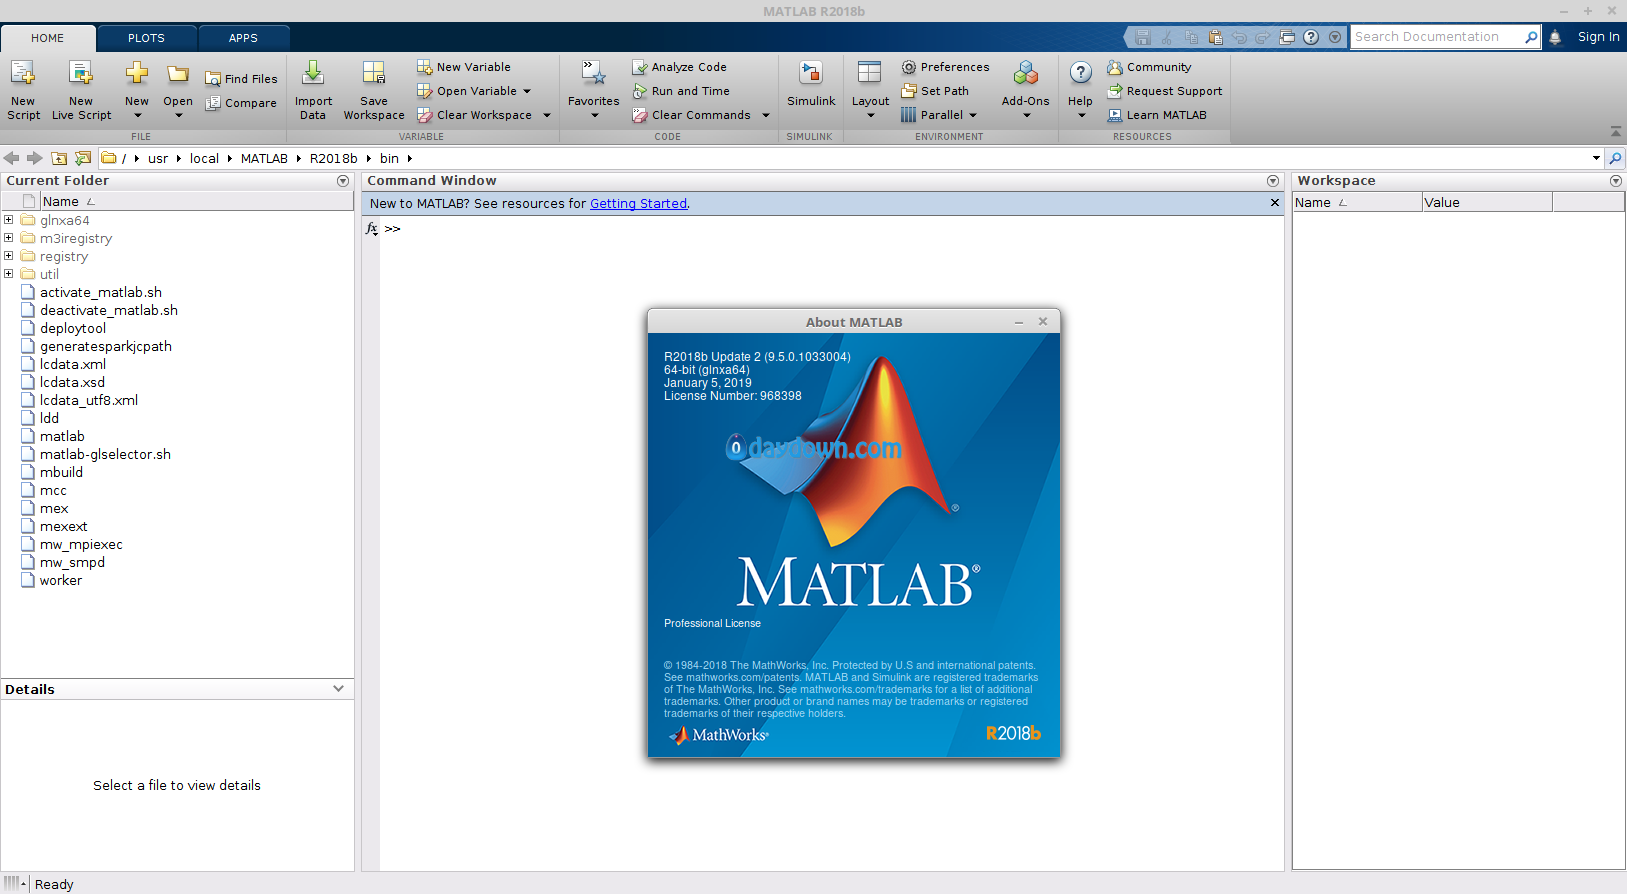The height and width of the screenshot is (894, 1627).
Task: Close the About MATLAB dialog
Action: point(1043,322)
